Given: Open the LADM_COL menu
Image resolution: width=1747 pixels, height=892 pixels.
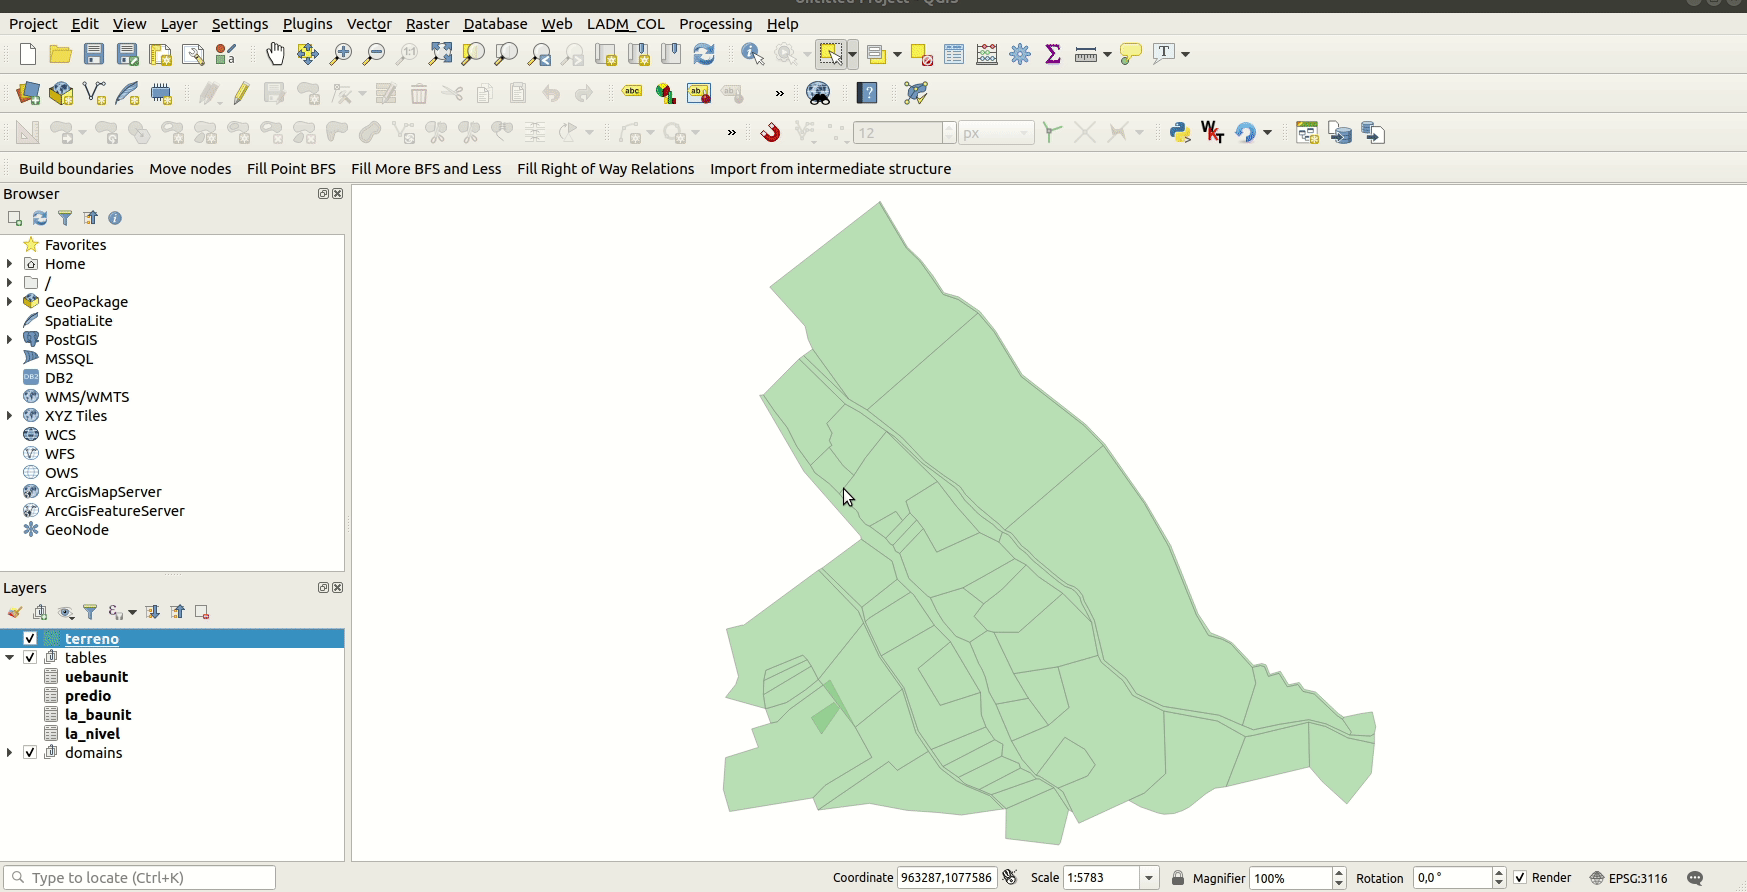Looking at the screenshot, I should (625, 24).
